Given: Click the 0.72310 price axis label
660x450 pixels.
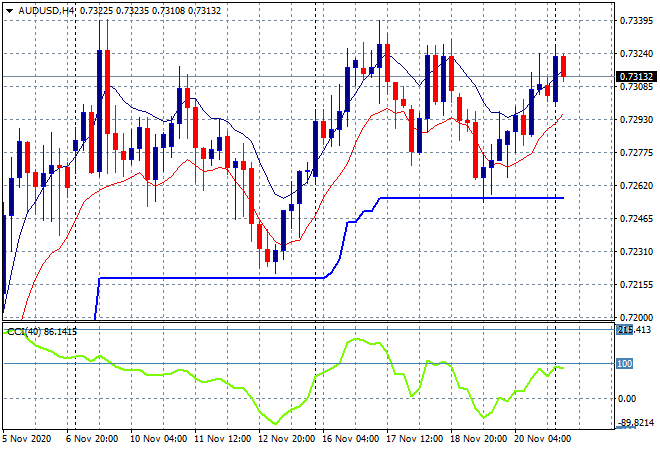Looking at the screenshot, I should 636,252.
